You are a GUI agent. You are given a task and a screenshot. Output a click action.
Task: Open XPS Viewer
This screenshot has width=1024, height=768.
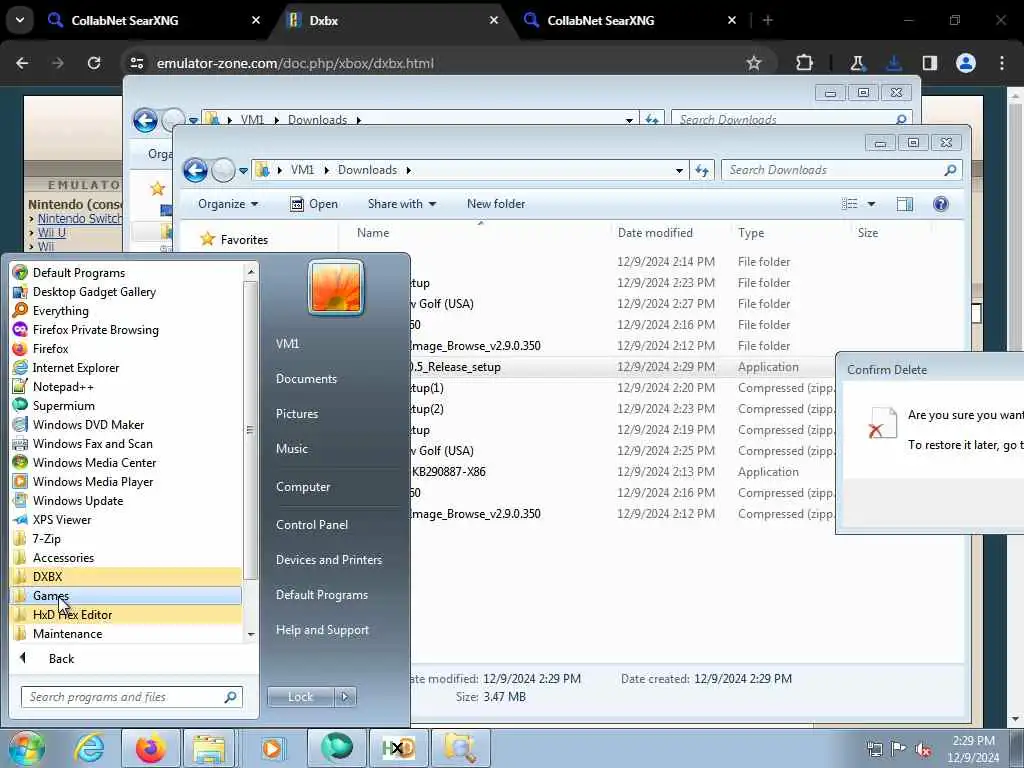tap(61, 520)
